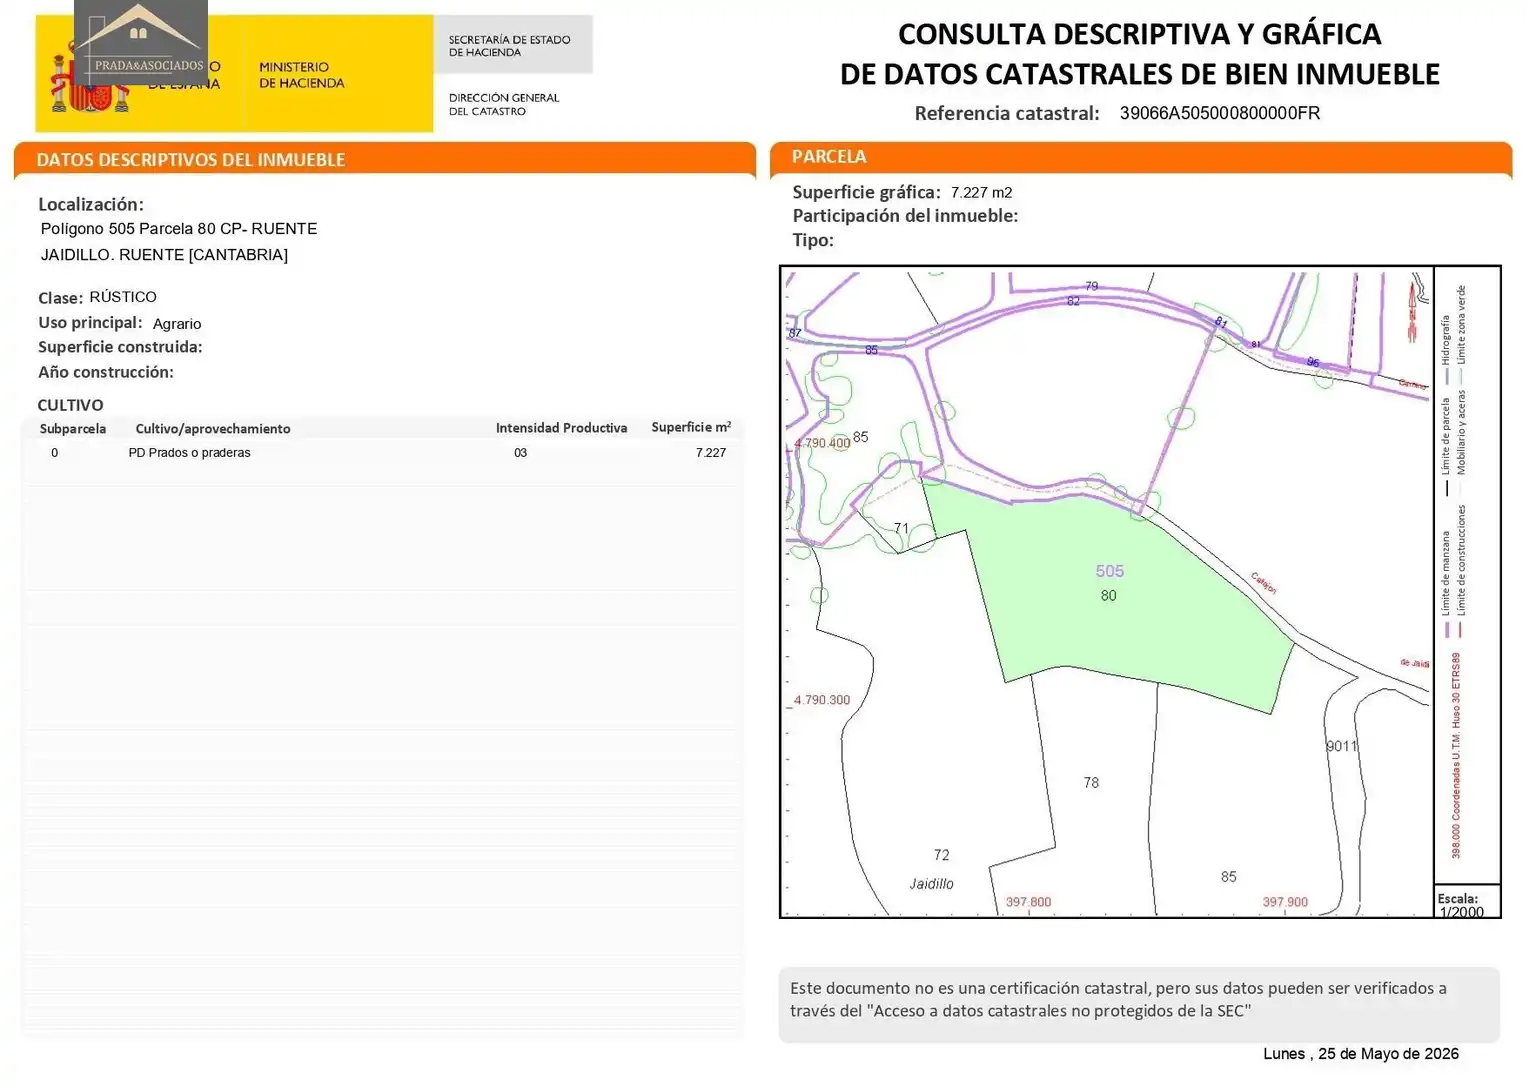Click parcel 78 on the cadastral map
This screenshot has height=1080, width=1529.
click(x=1091, y=782)
